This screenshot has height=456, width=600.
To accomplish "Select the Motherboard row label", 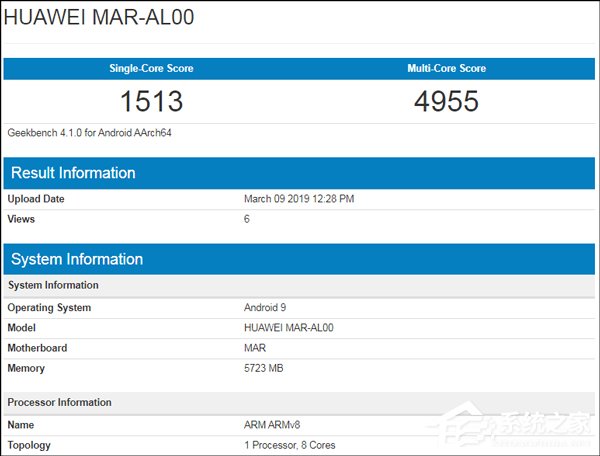I will click(x=40, y=348).
